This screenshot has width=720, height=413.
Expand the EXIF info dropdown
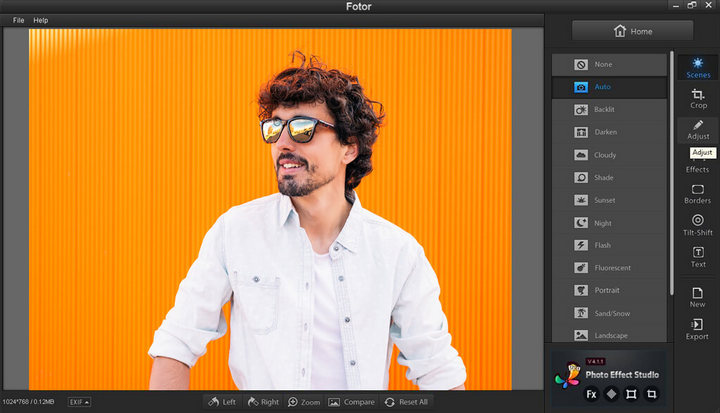click(x=79, y=402)
